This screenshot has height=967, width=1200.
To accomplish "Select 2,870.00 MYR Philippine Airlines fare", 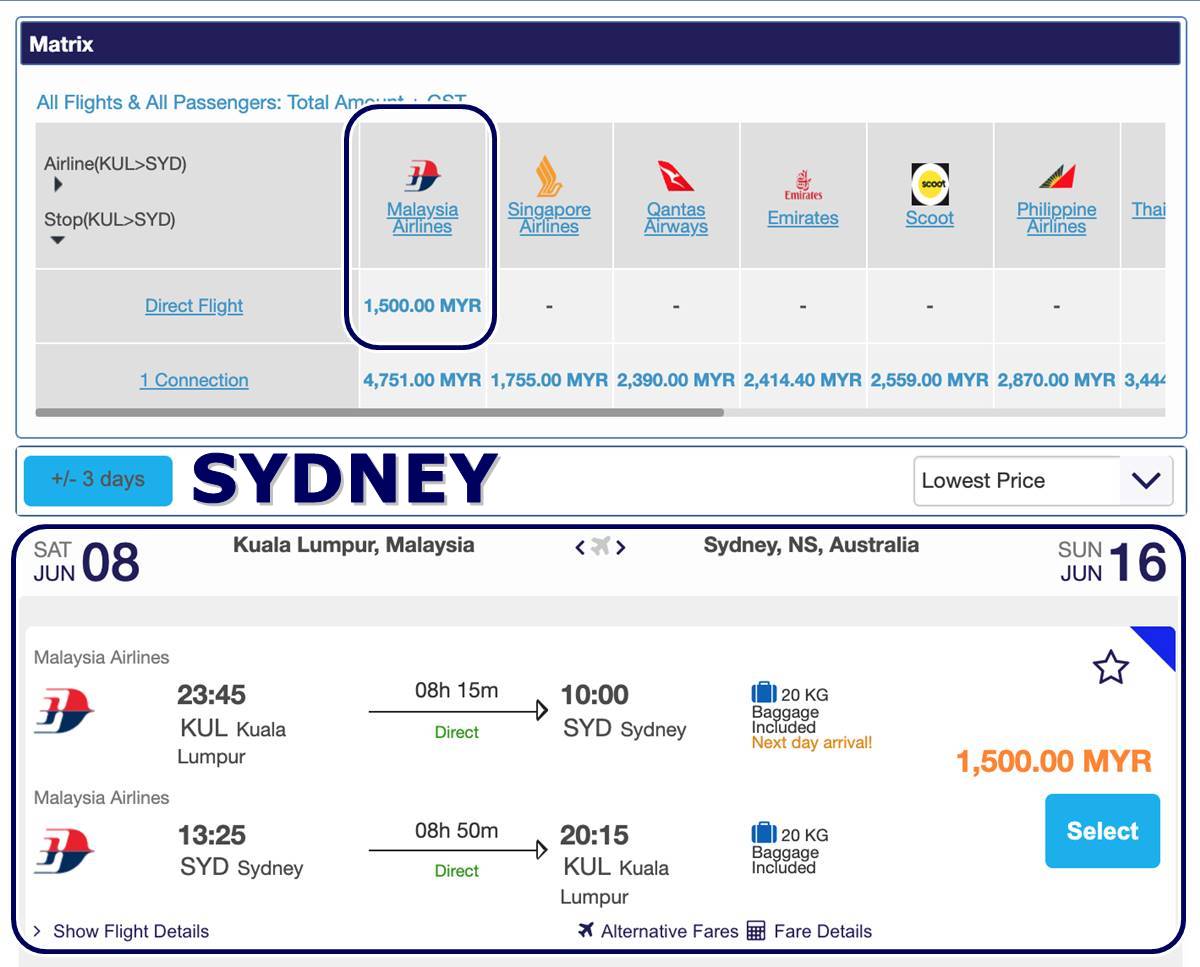I will pos(1057,380).
